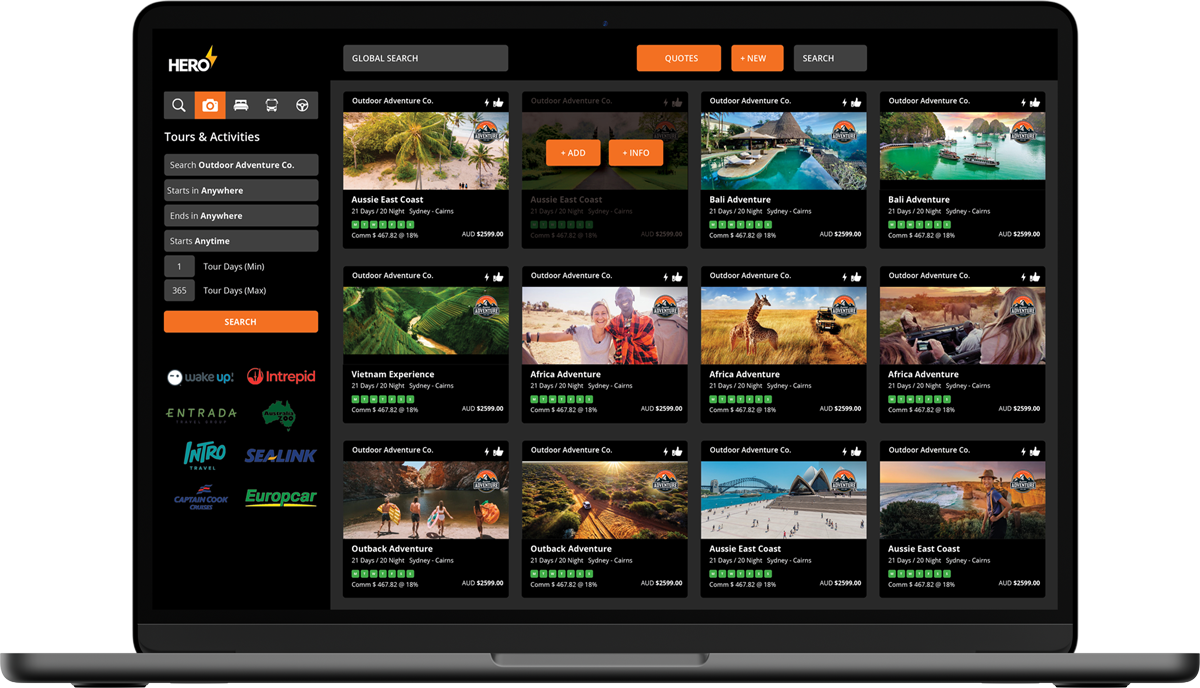Screen dimensions: 1200x688
Task: Click lightning bolt icon on Vietnam Experience card
Action: 487,276
